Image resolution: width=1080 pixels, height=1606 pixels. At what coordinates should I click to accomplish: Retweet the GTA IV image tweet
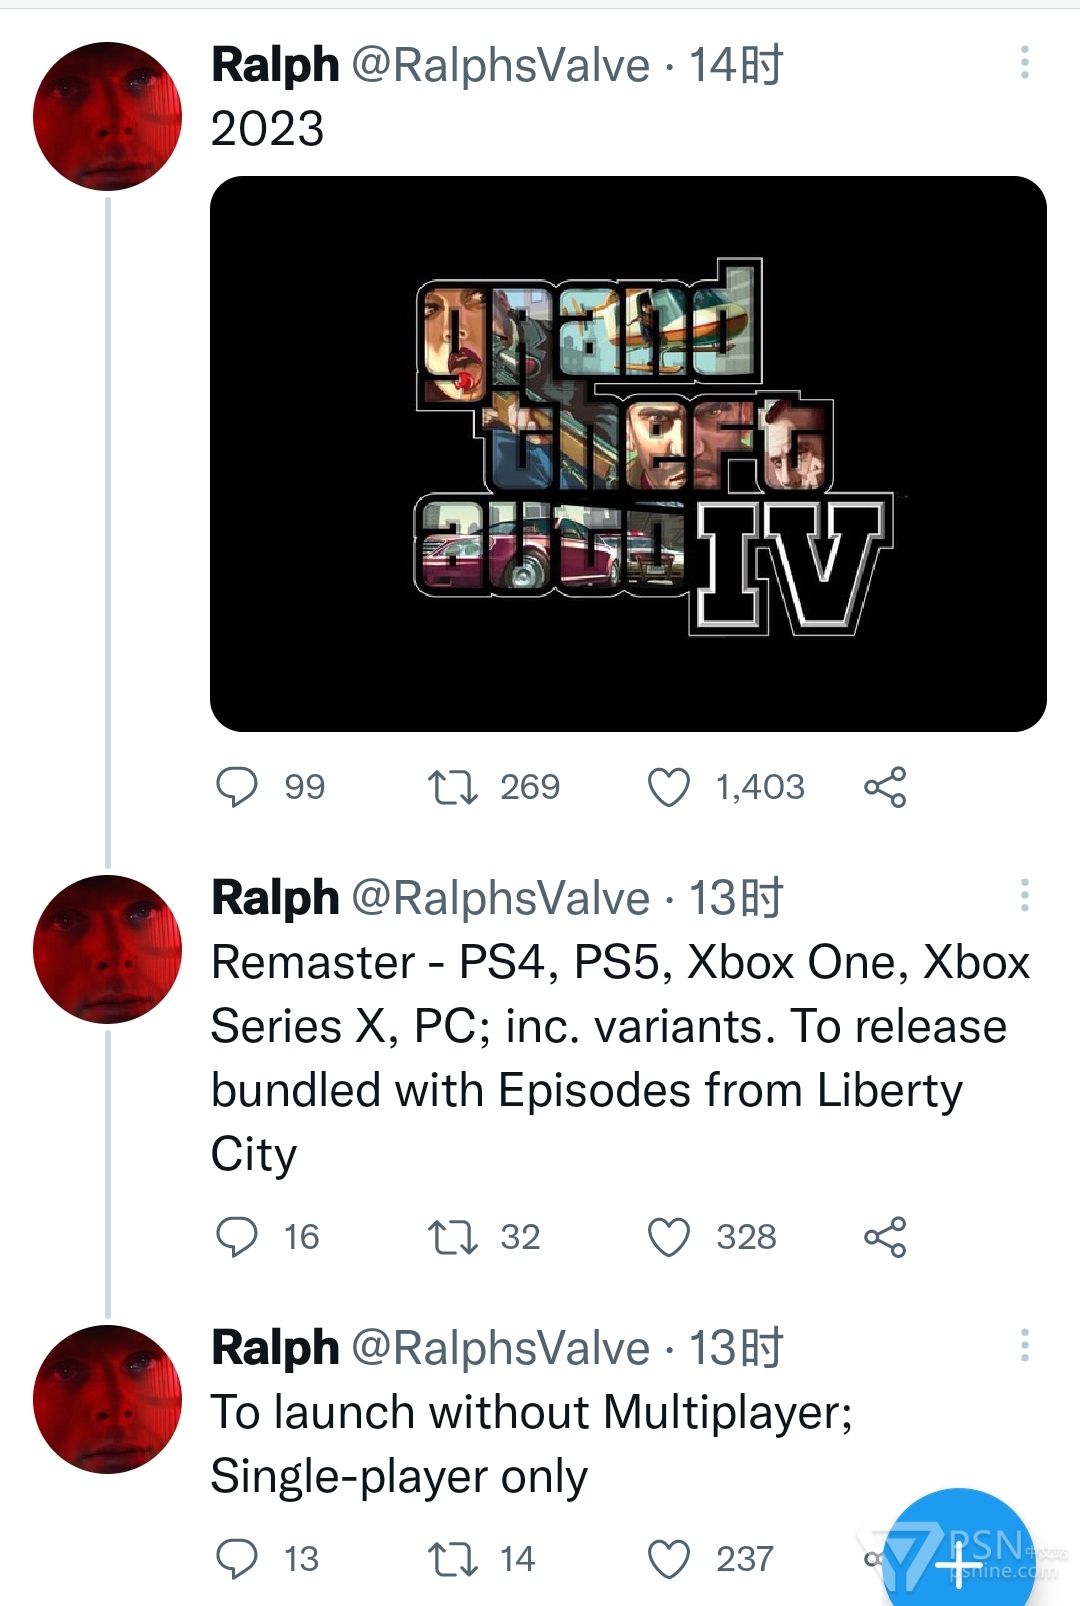point(452,787)
